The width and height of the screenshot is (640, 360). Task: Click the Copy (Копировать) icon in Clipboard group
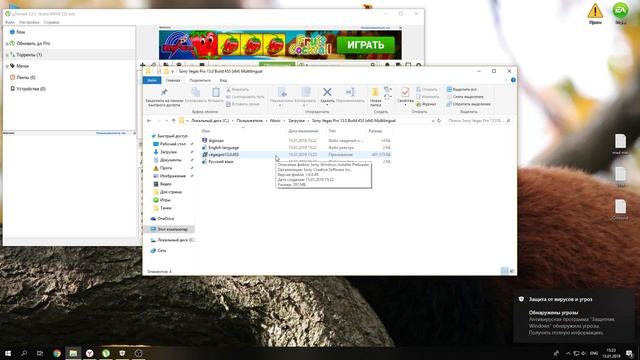196,93
